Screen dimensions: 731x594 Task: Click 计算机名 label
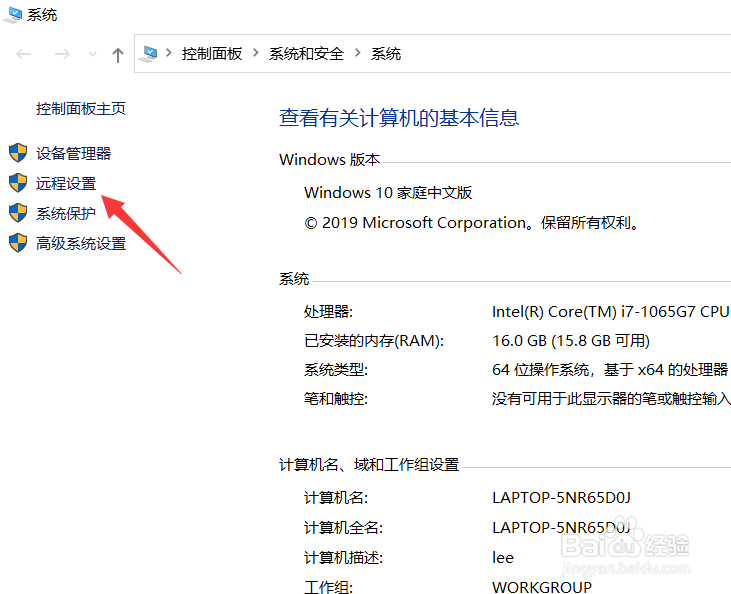[336, 497]
